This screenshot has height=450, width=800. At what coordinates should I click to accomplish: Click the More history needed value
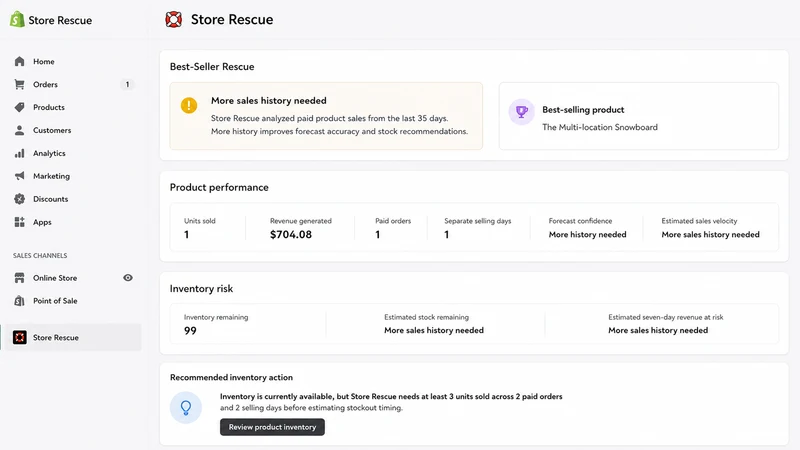587,234
